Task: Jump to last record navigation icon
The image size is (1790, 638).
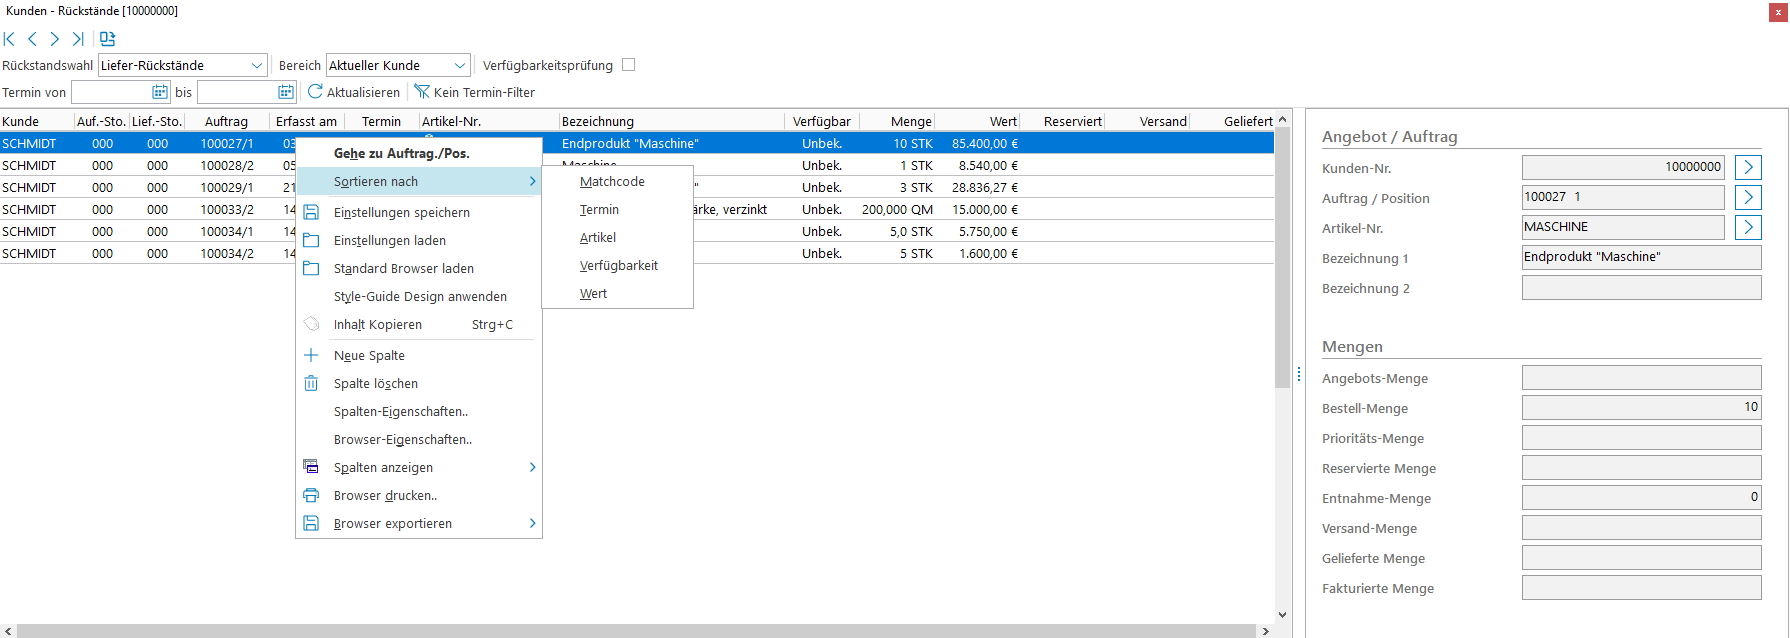Action: tap(78, 39)
